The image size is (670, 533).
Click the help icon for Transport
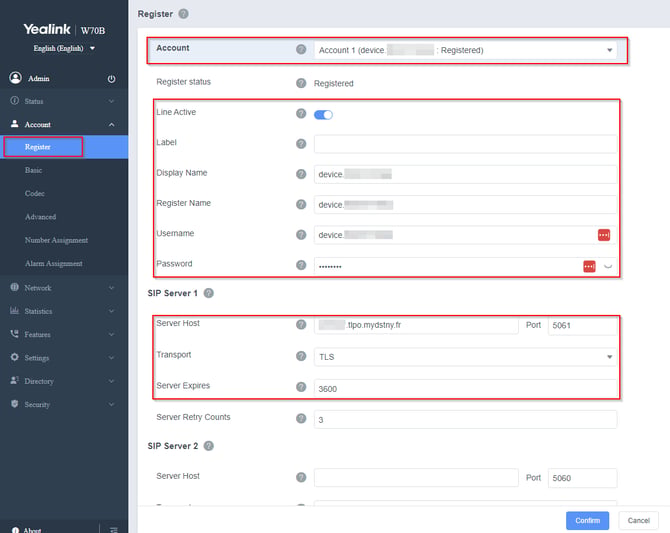(301, 356)
